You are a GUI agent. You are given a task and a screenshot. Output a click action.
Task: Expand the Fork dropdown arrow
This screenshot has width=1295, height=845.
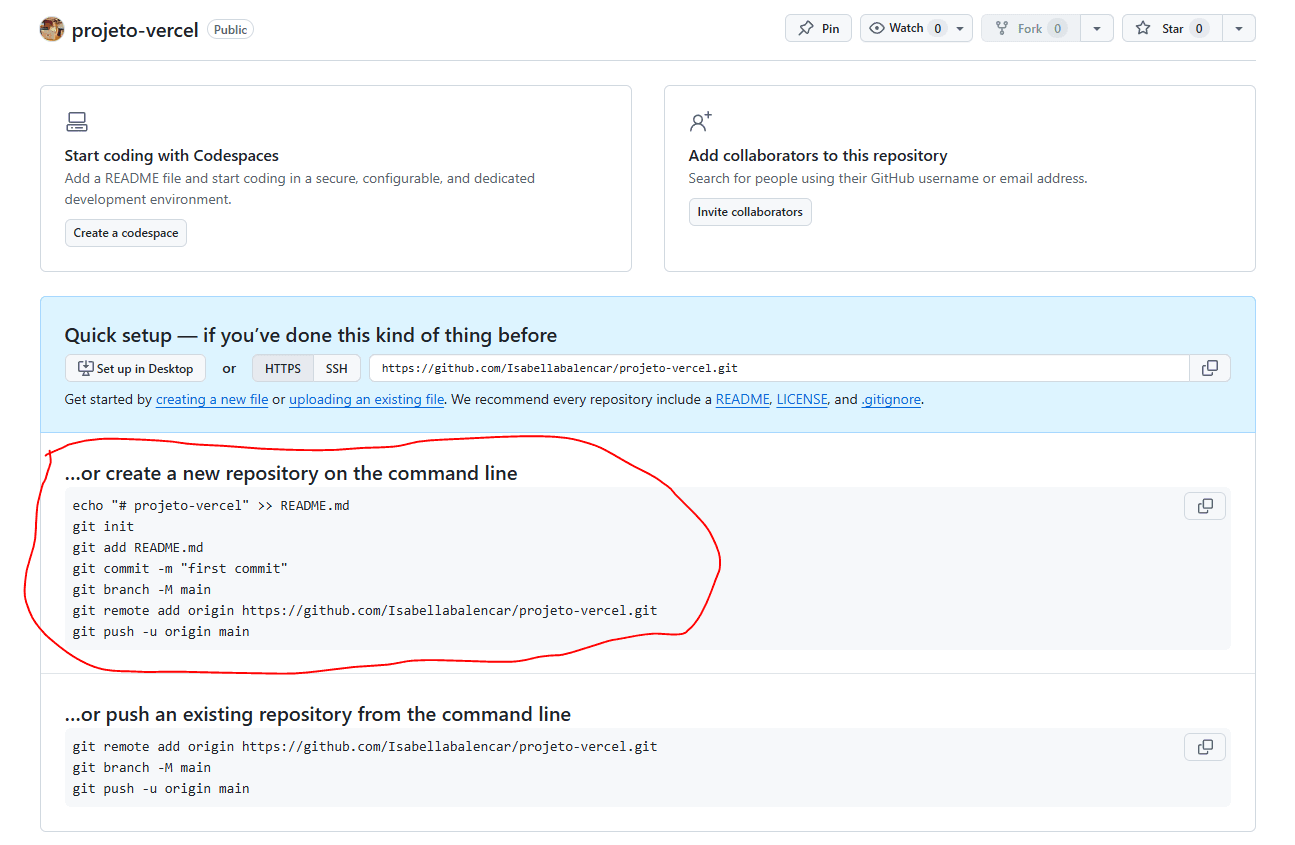pyautogui.click(x=1097, y=29)
